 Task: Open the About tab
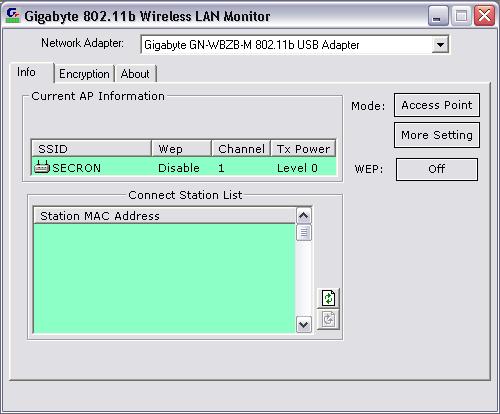click(x=135, y=74)
